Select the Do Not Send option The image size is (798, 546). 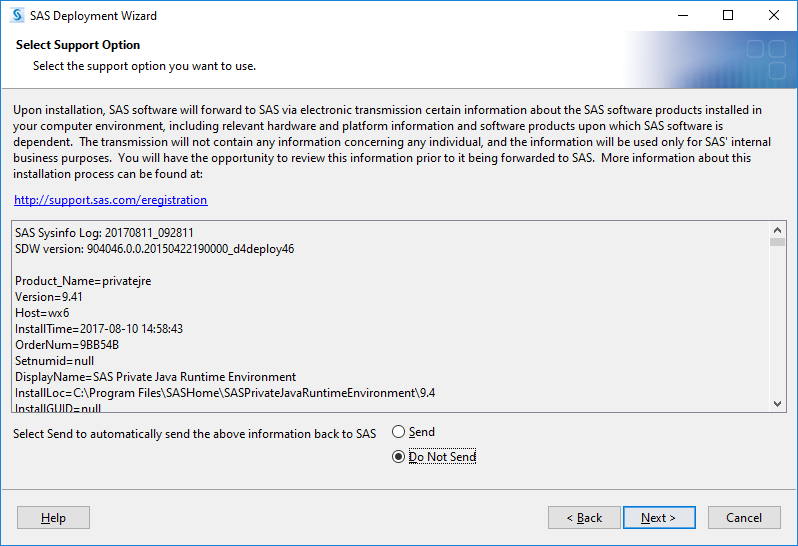tap(398, 457)
